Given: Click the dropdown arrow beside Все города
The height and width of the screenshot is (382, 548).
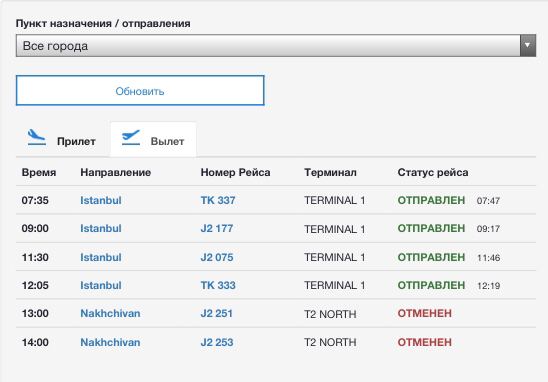Looking at the screenshot, I should 528,45.
